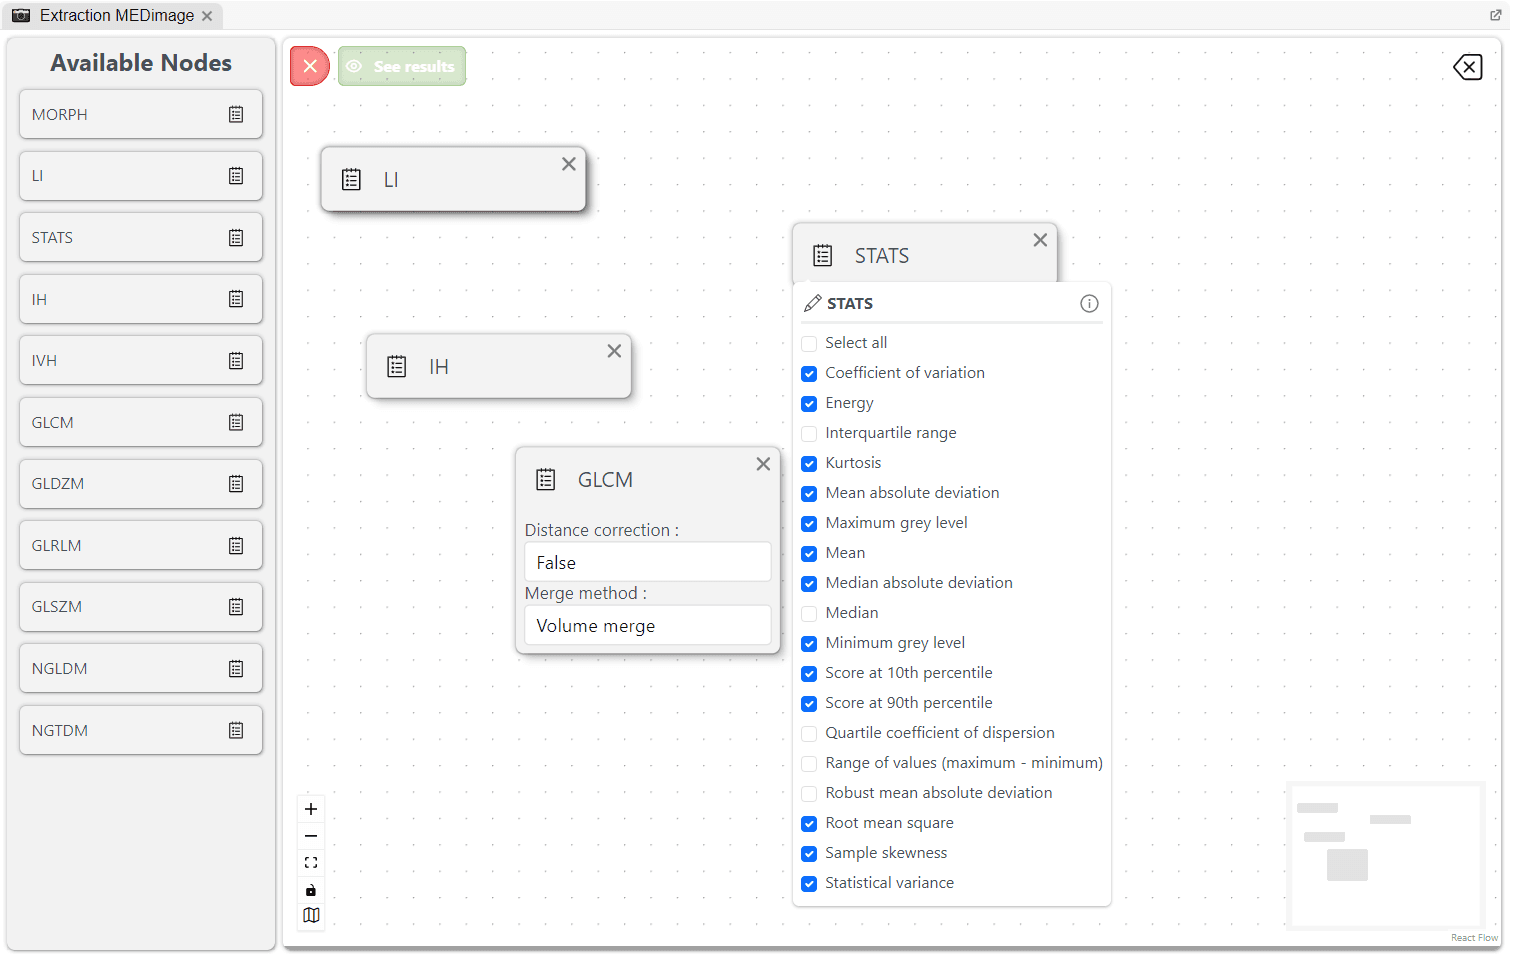Close the IH node
The image size is (1513, 957).
pos(614,350)
